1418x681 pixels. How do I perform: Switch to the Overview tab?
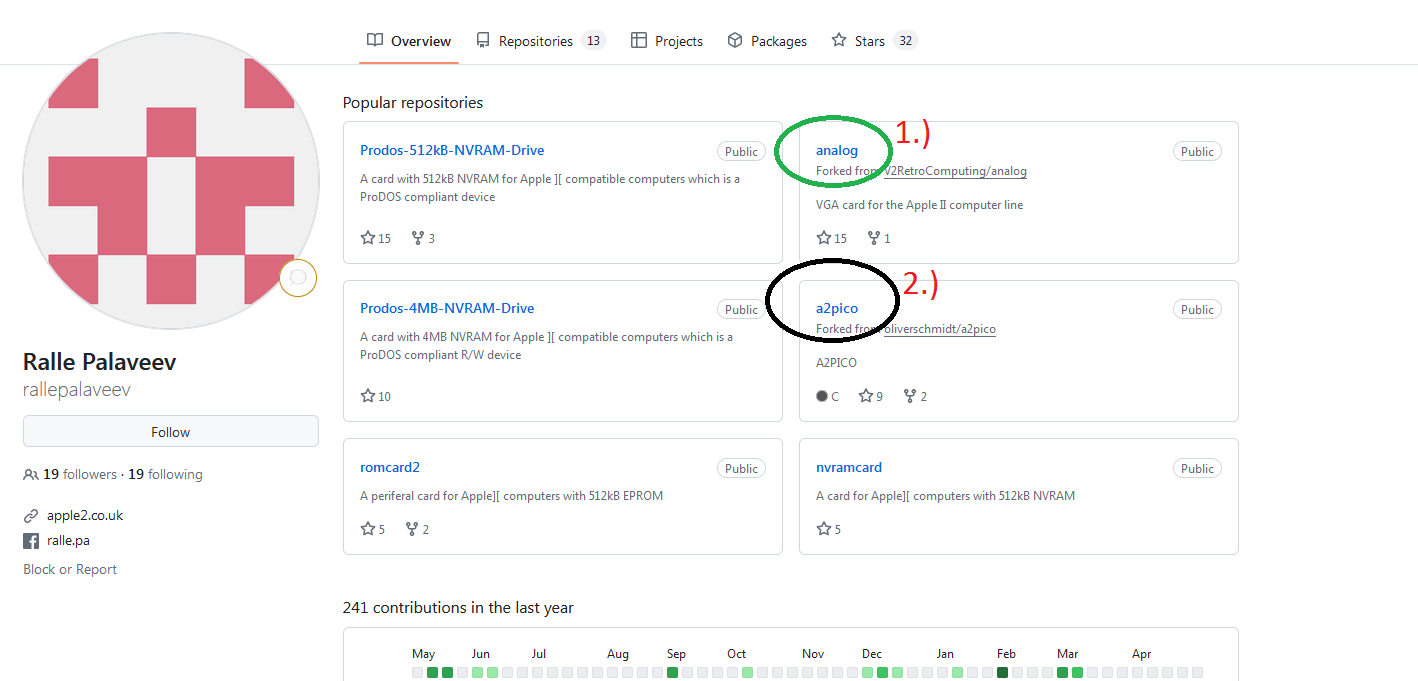(x=409, y=41)
